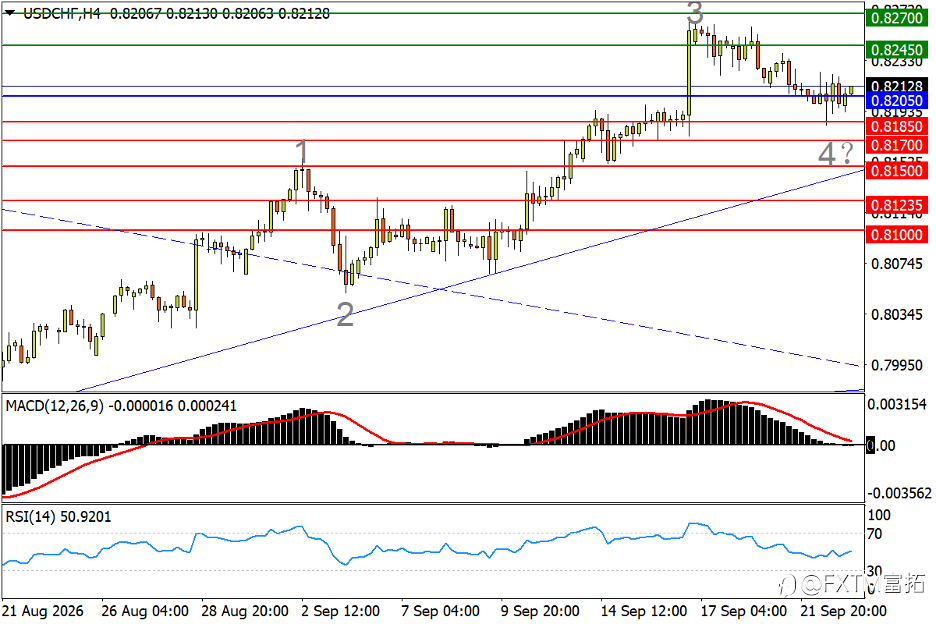Click the RSI scale value 70
The height and width of the screenshot is (624, 936).
pyautogui.click(x=875, y=534)
